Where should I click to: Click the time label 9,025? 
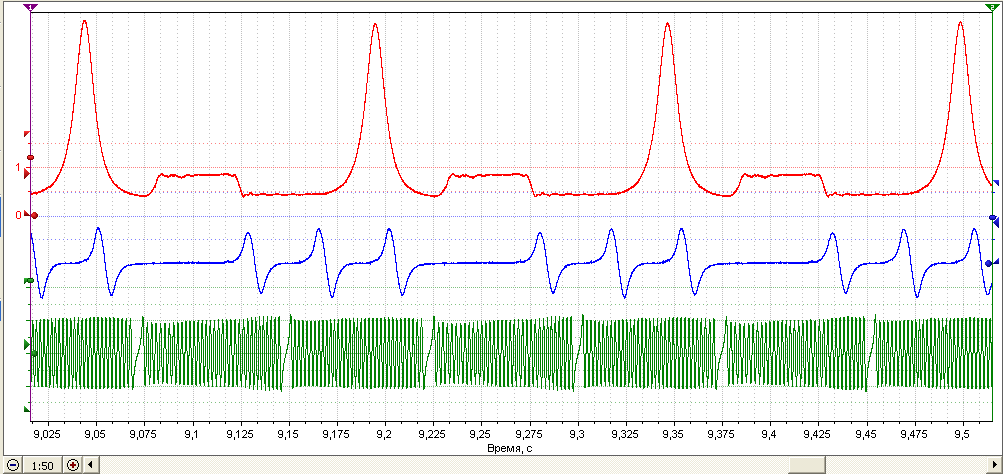click(x=47, y=433)
